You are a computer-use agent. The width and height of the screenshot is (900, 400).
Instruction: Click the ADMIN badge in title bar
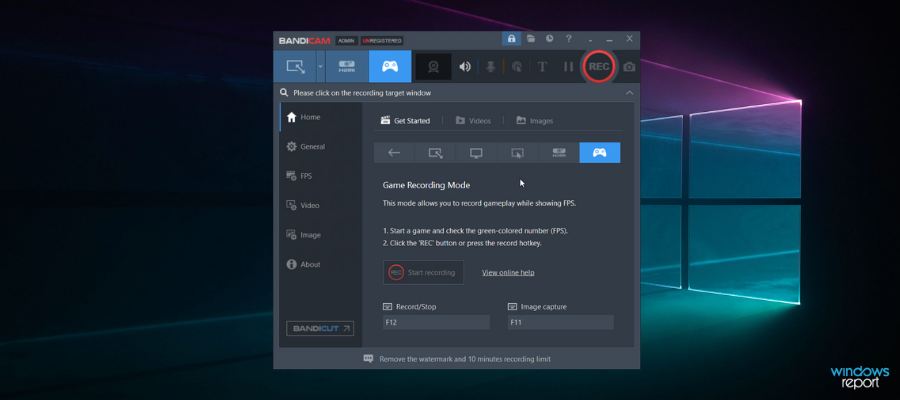click(x=346, y=41)
